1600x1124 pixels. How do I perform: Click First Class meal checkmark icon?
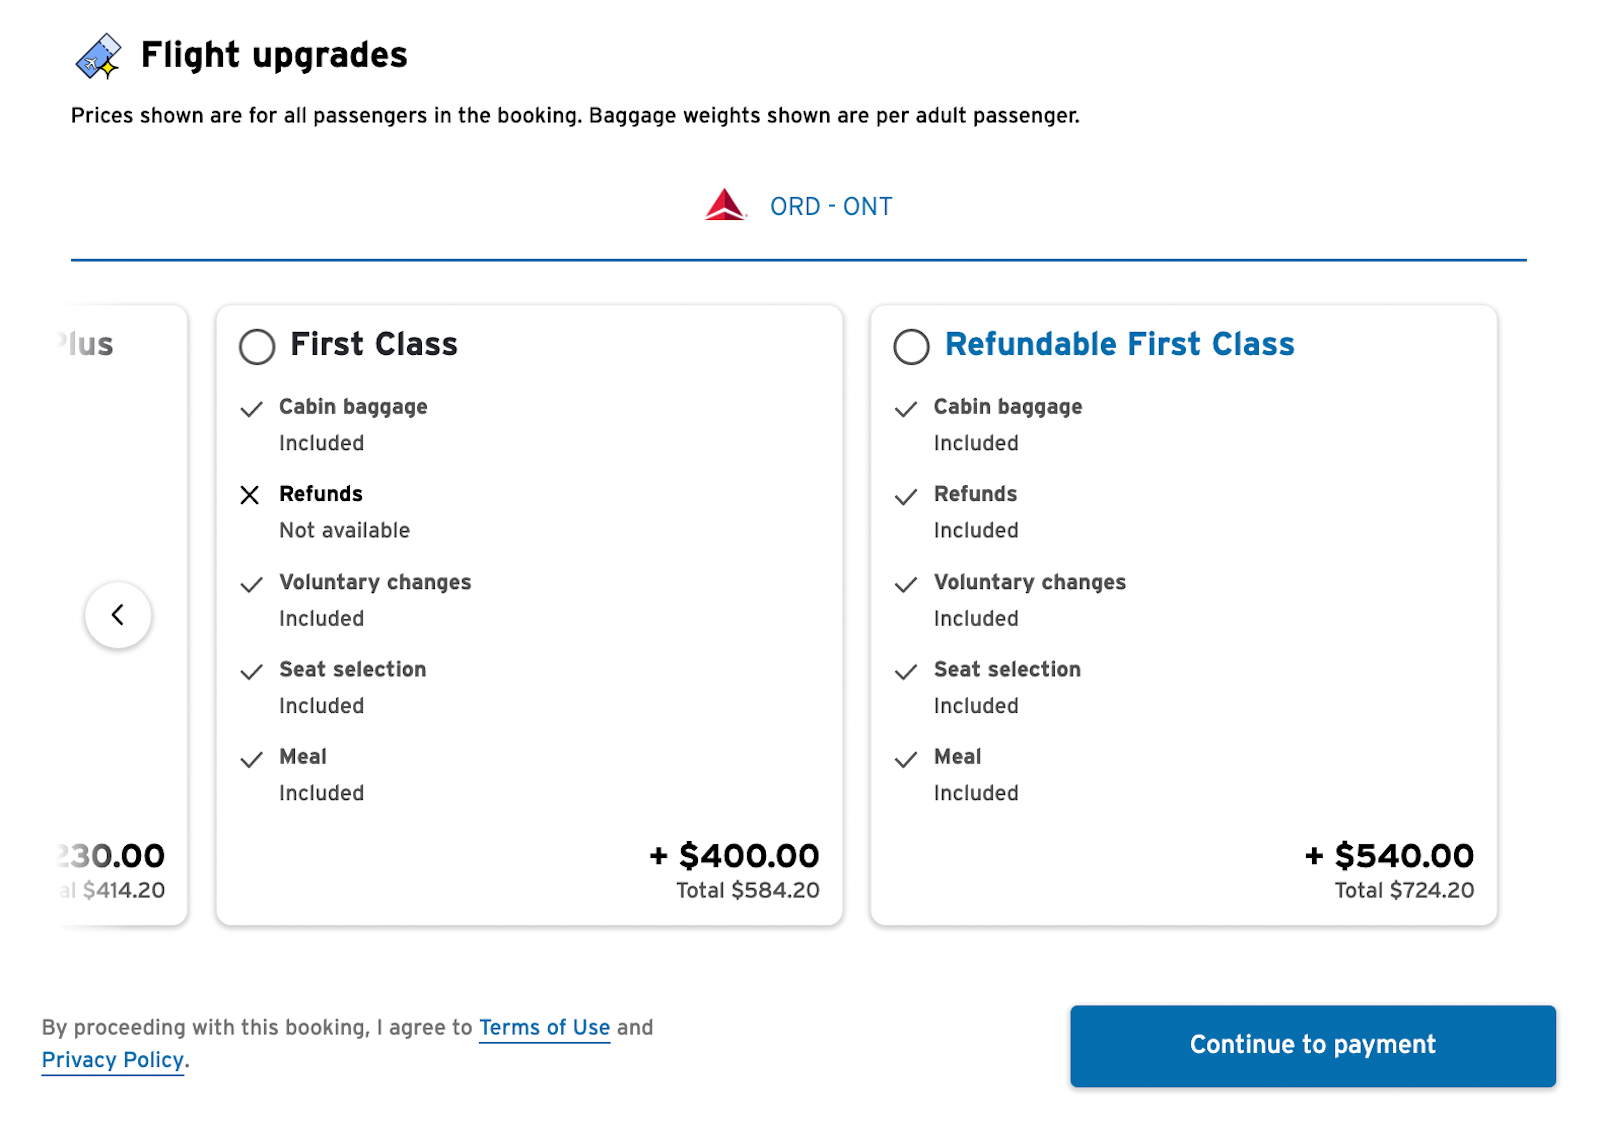pos(252,759)
